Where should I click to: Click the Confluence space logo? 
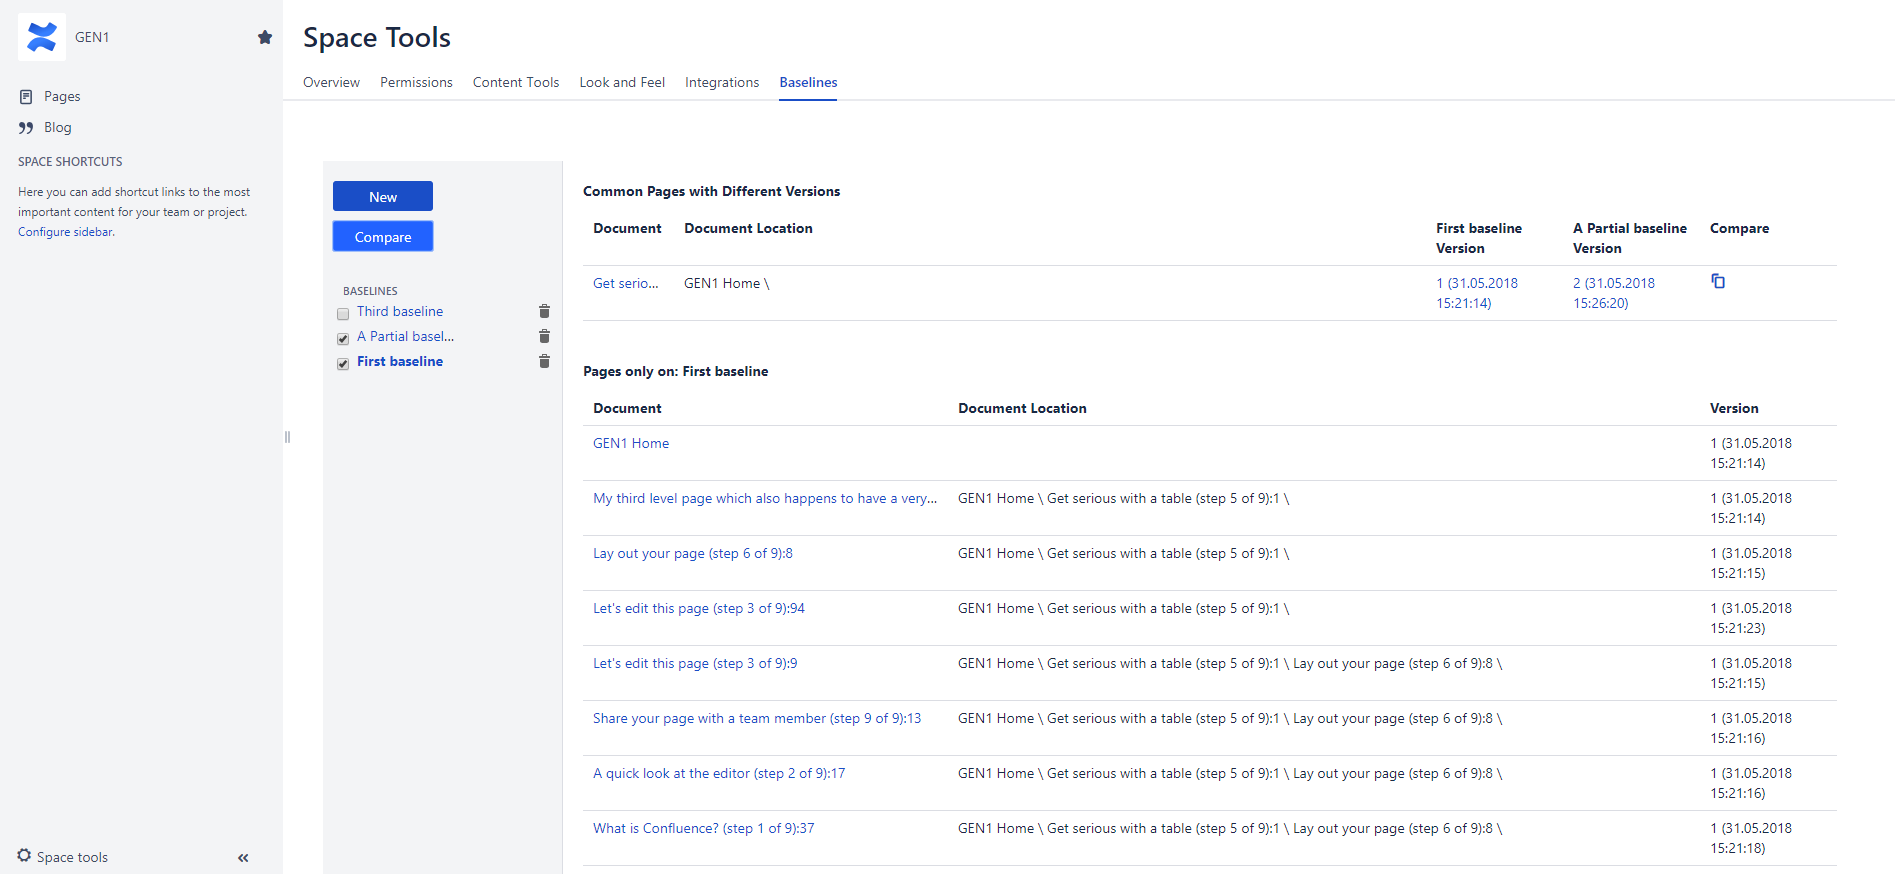(42, 37)
